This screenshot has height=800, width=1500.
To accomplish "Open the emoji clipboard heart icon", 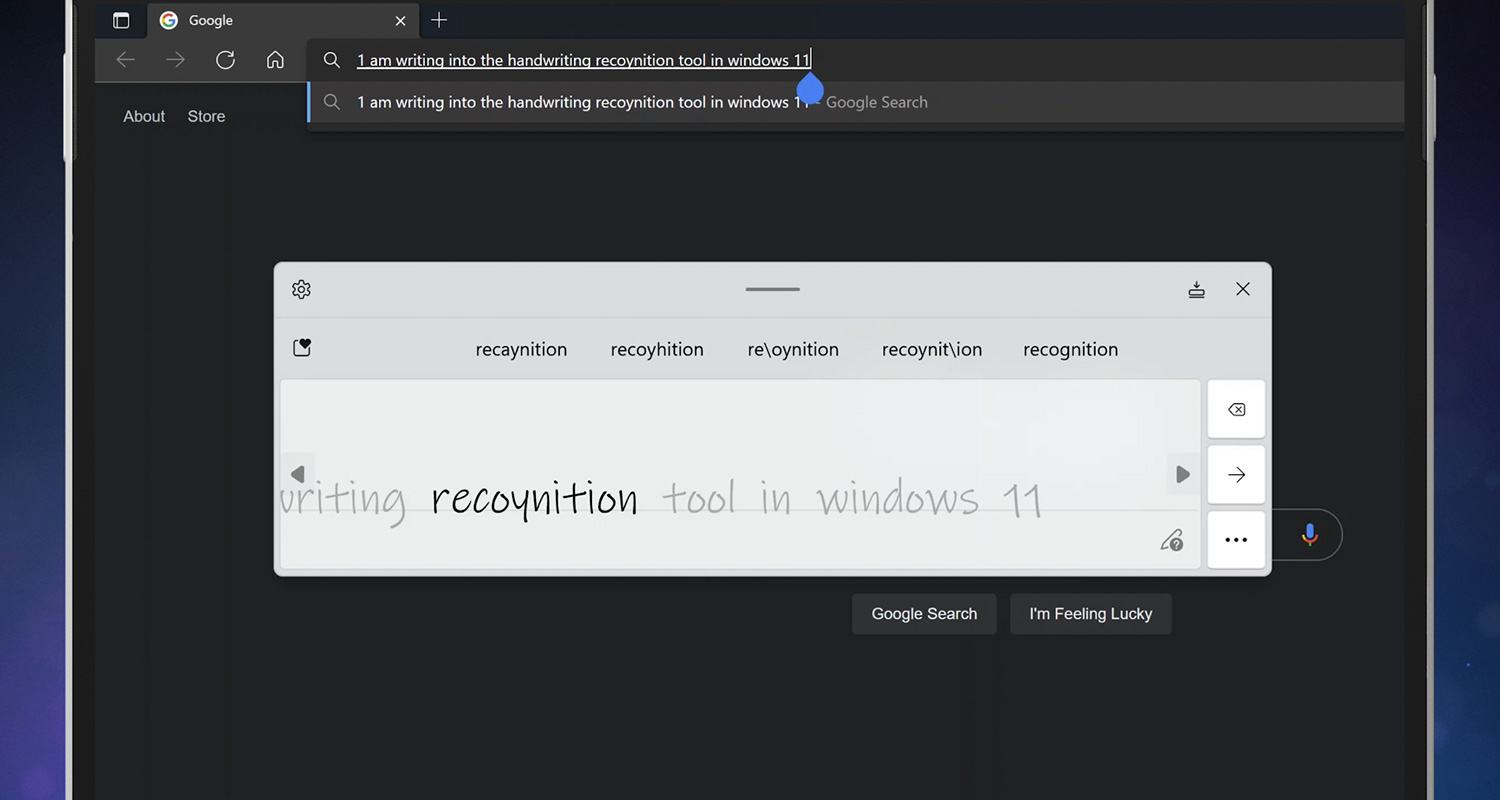I will 301,348.
